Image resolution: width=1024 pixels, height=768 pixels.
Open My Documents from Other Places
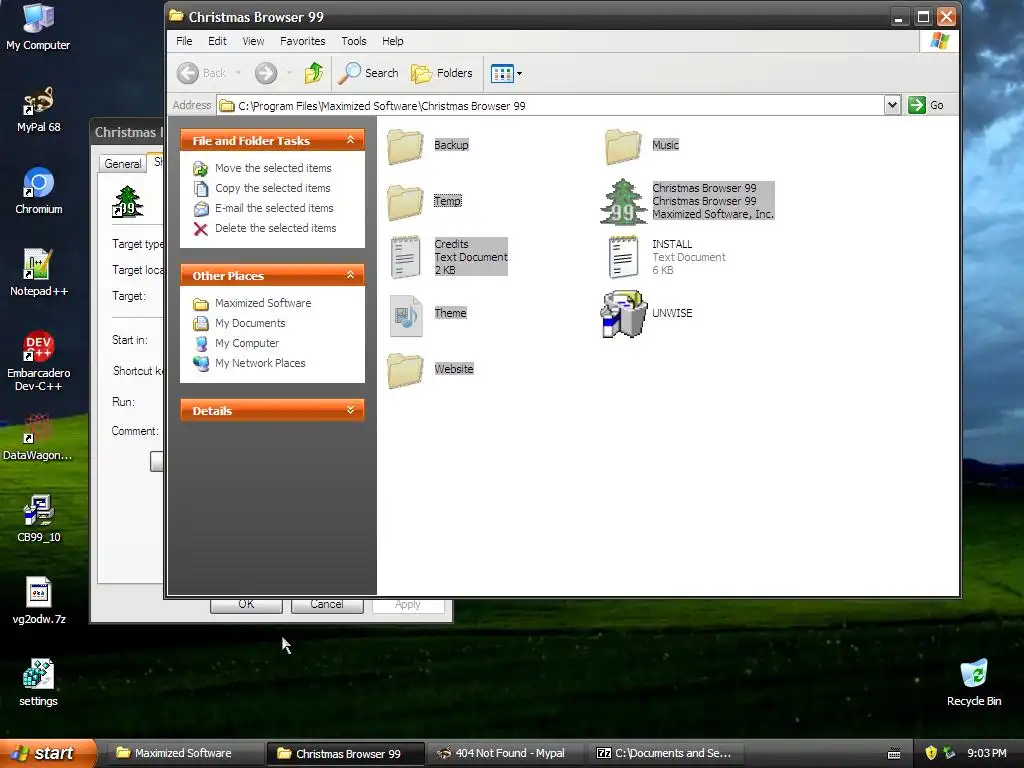[x=250, y=324]
